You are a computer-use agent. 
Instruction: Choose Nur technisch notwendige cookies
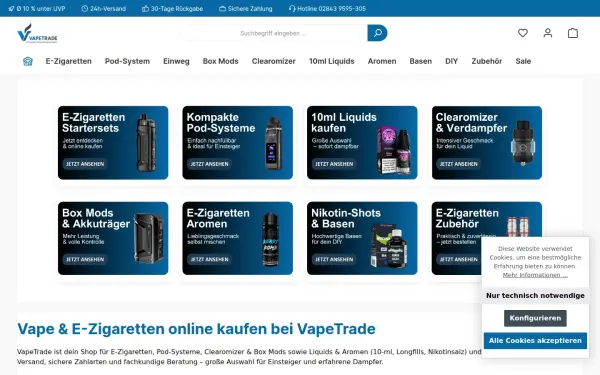535,295
